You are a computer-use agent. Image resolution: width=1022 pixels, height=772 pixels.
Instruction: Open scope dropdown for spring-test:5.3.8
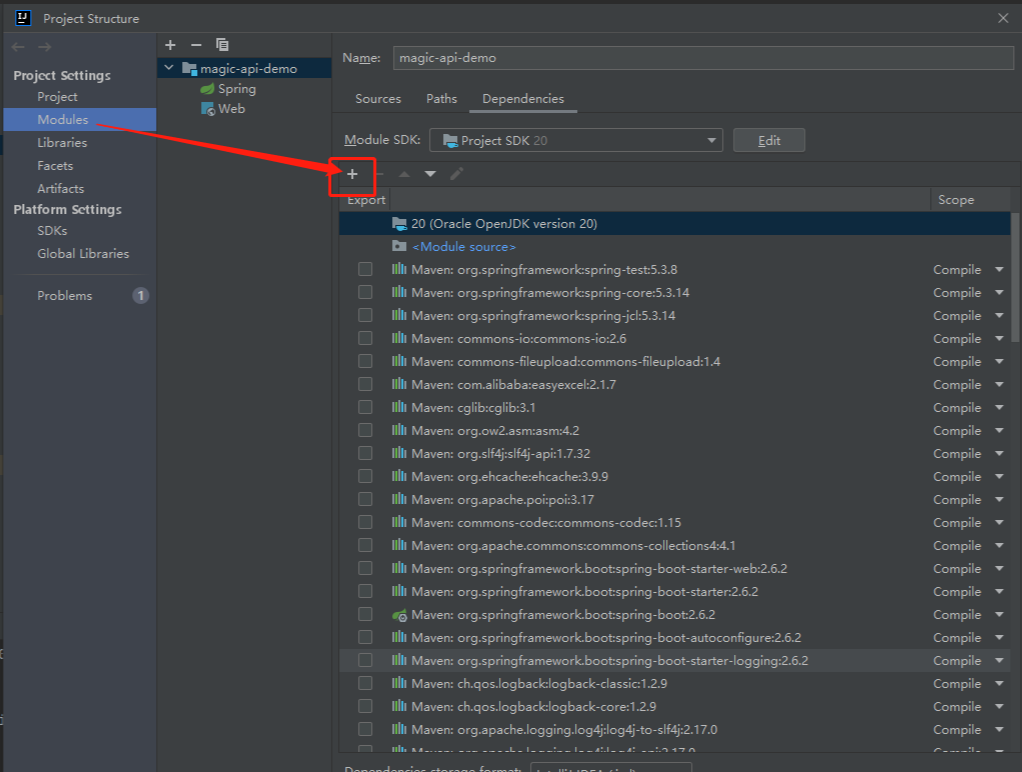pyautogui.click(x=999, y=269)
